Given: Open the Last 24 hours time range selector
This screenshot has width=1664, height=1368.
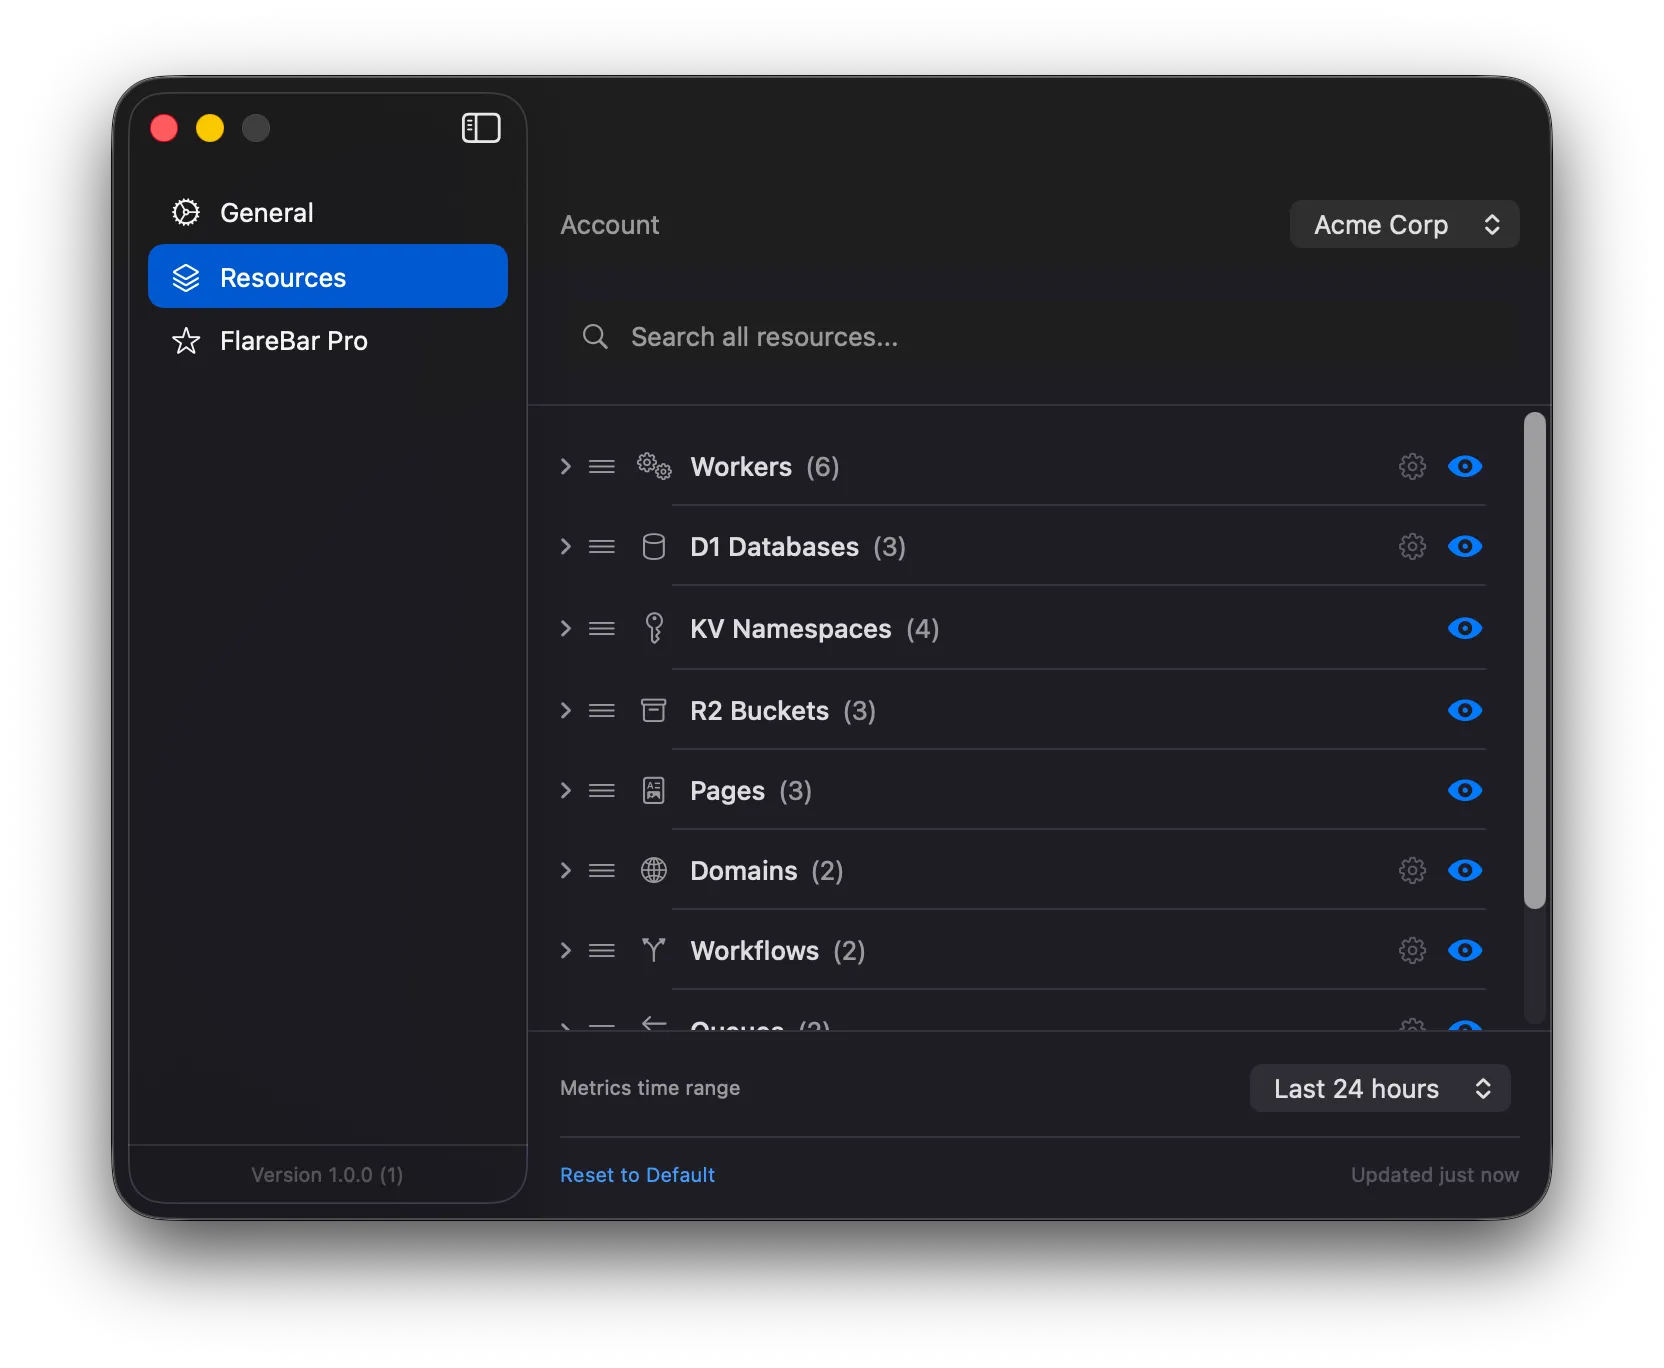Looking at the screenshot, I should [1379, 1088].
